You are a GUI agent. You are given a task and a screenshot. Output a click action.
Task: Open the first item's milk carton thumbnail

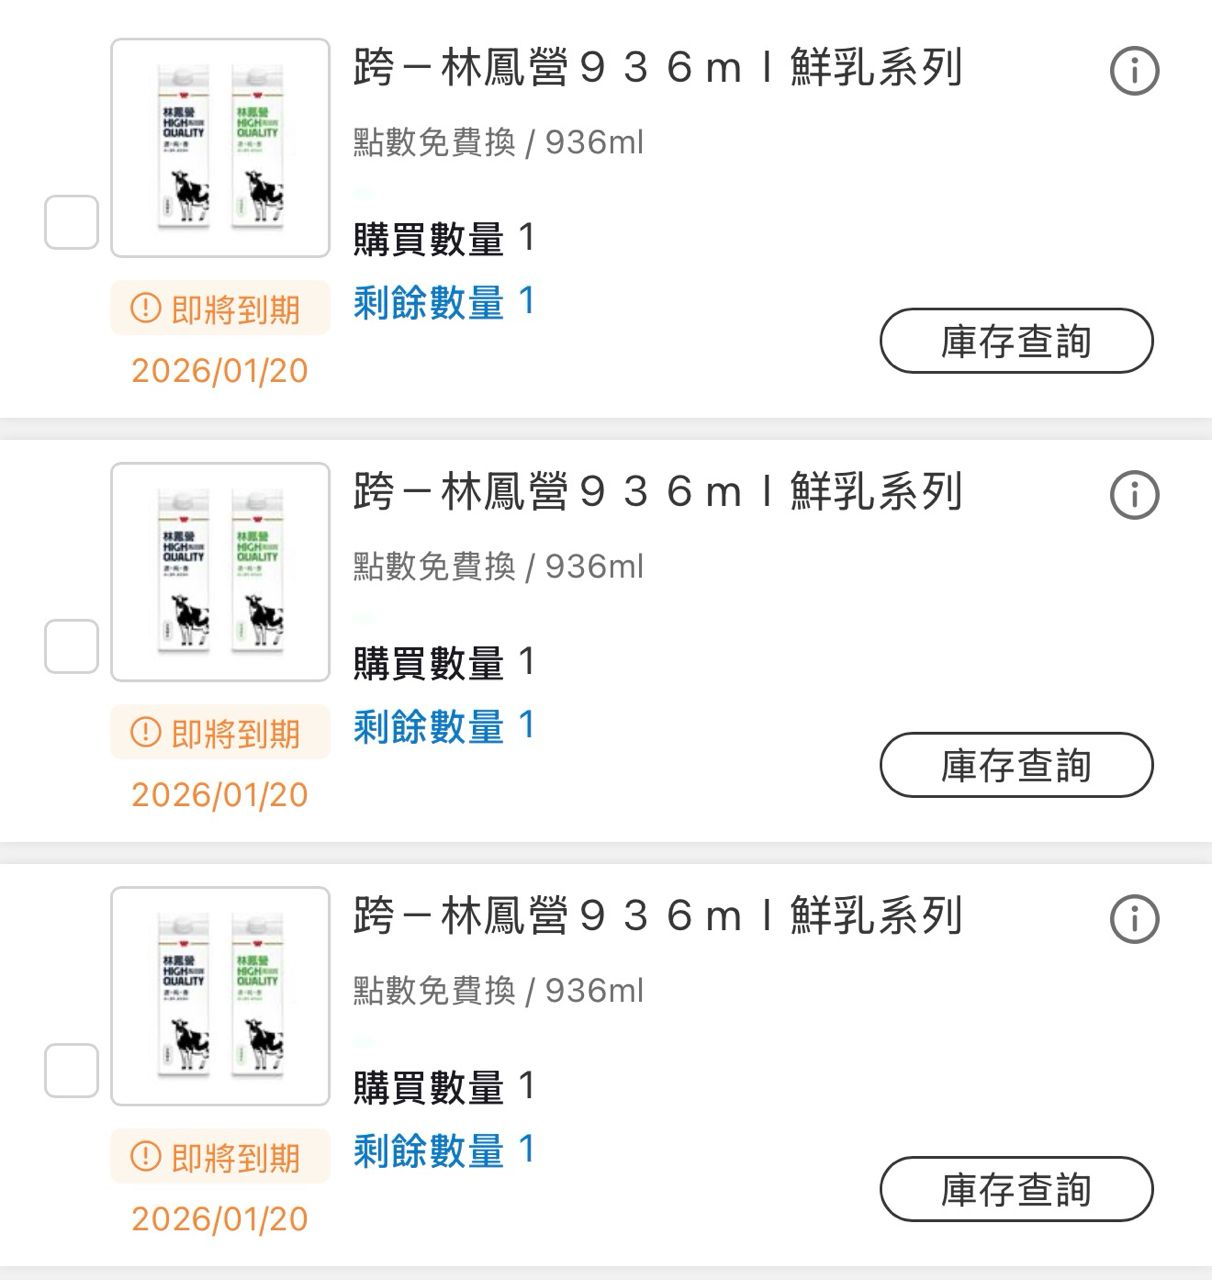(220, 148)
